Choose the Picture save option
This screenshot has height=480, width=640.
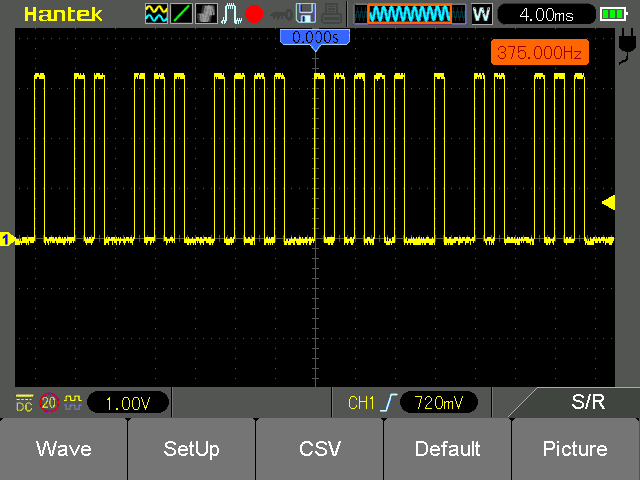576,449
